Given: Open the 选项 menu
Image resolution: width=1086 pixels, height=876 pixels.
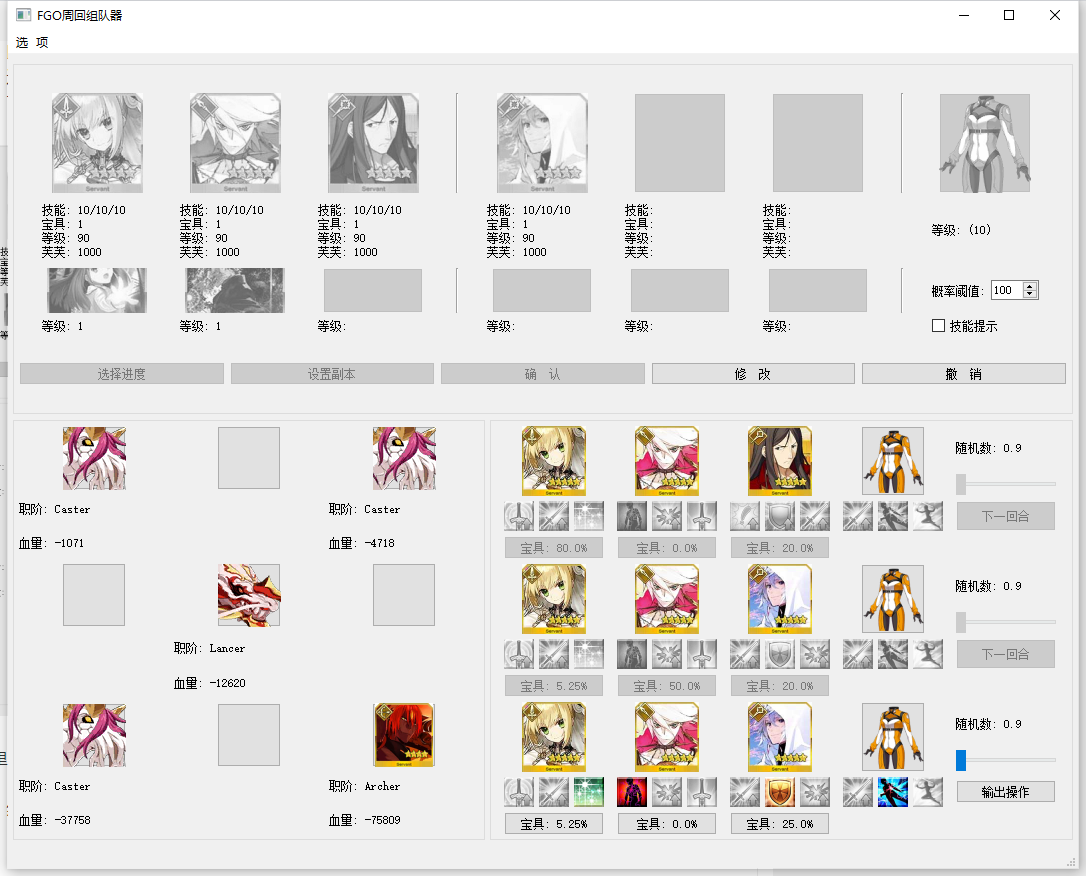Looking at the screenshot, I should (32, 42).
